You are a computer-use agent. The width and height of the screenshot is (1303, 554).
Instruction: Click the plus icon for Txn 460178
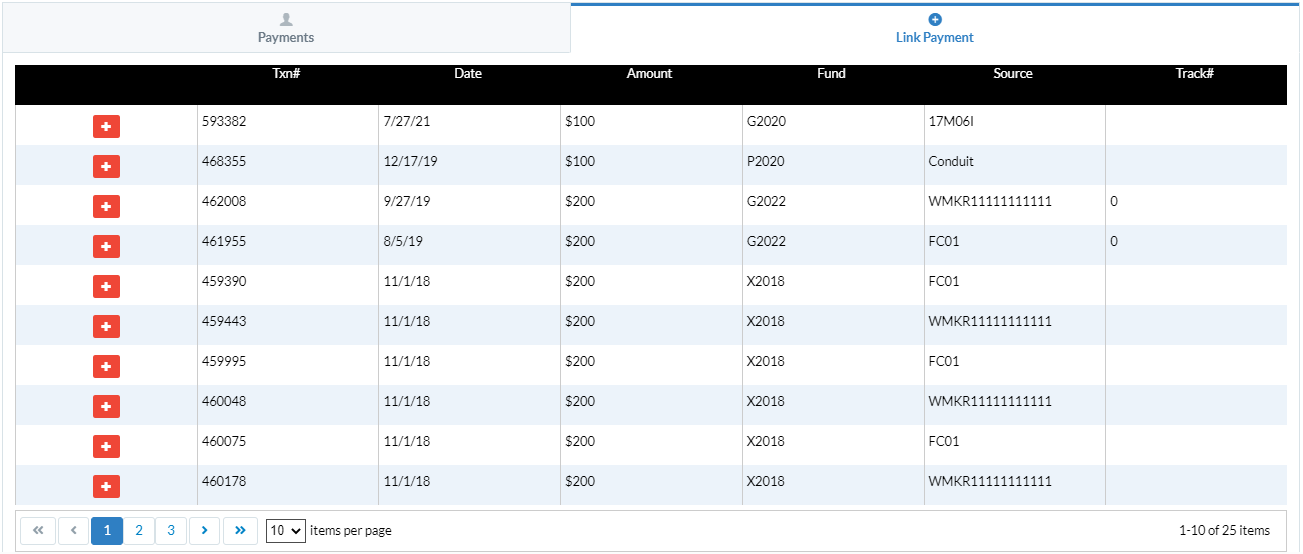(x=106, y=486)
